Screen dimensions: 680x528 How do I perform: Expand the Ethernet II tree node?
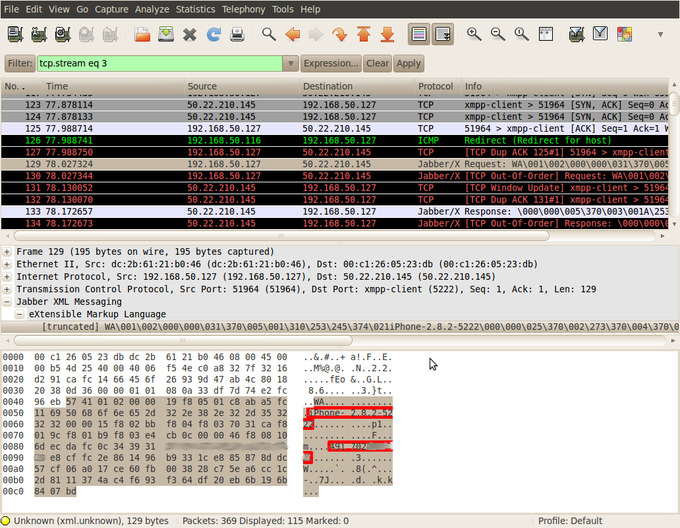[8, 263]
